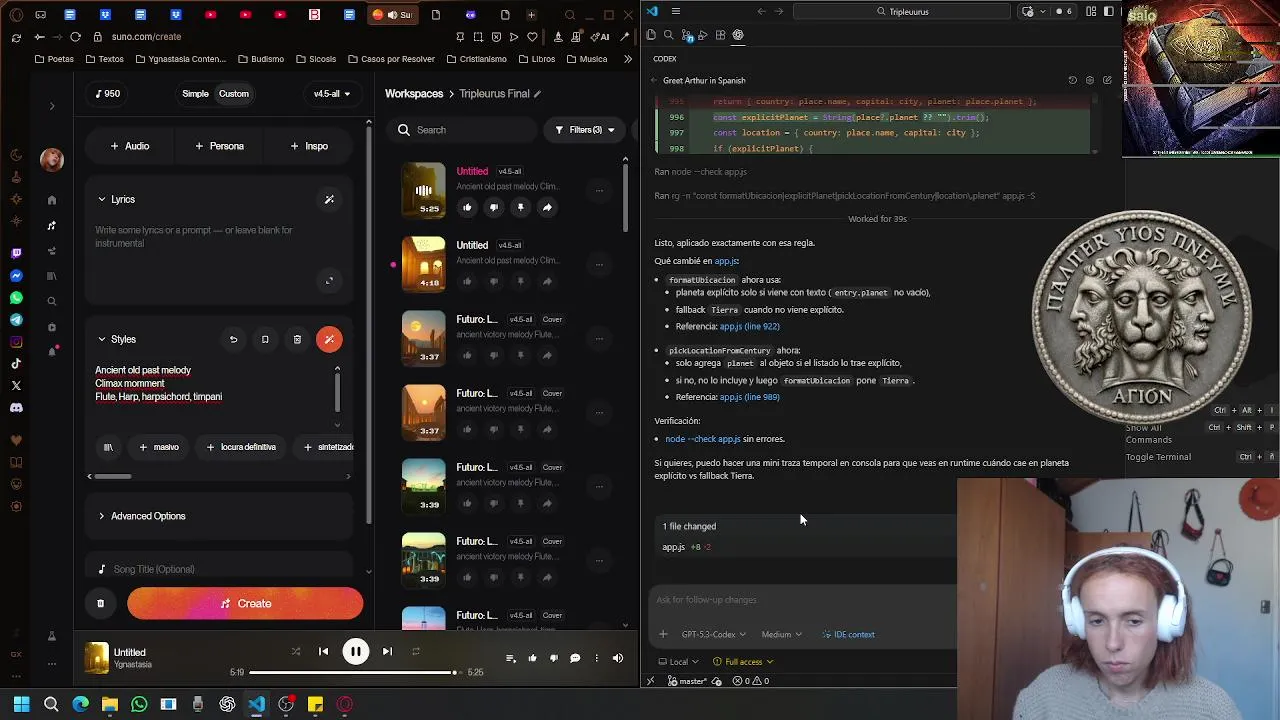Screen dimensions: 1280x720
Task: Click the player volume speaker icon
Action: point(617,658)
